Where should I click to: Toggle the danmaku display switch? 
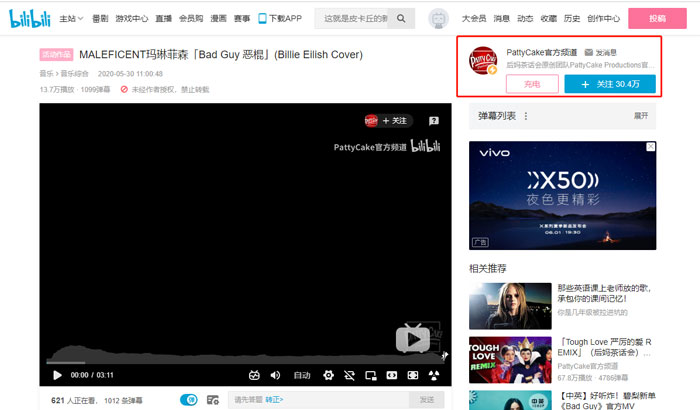[189, 400]
